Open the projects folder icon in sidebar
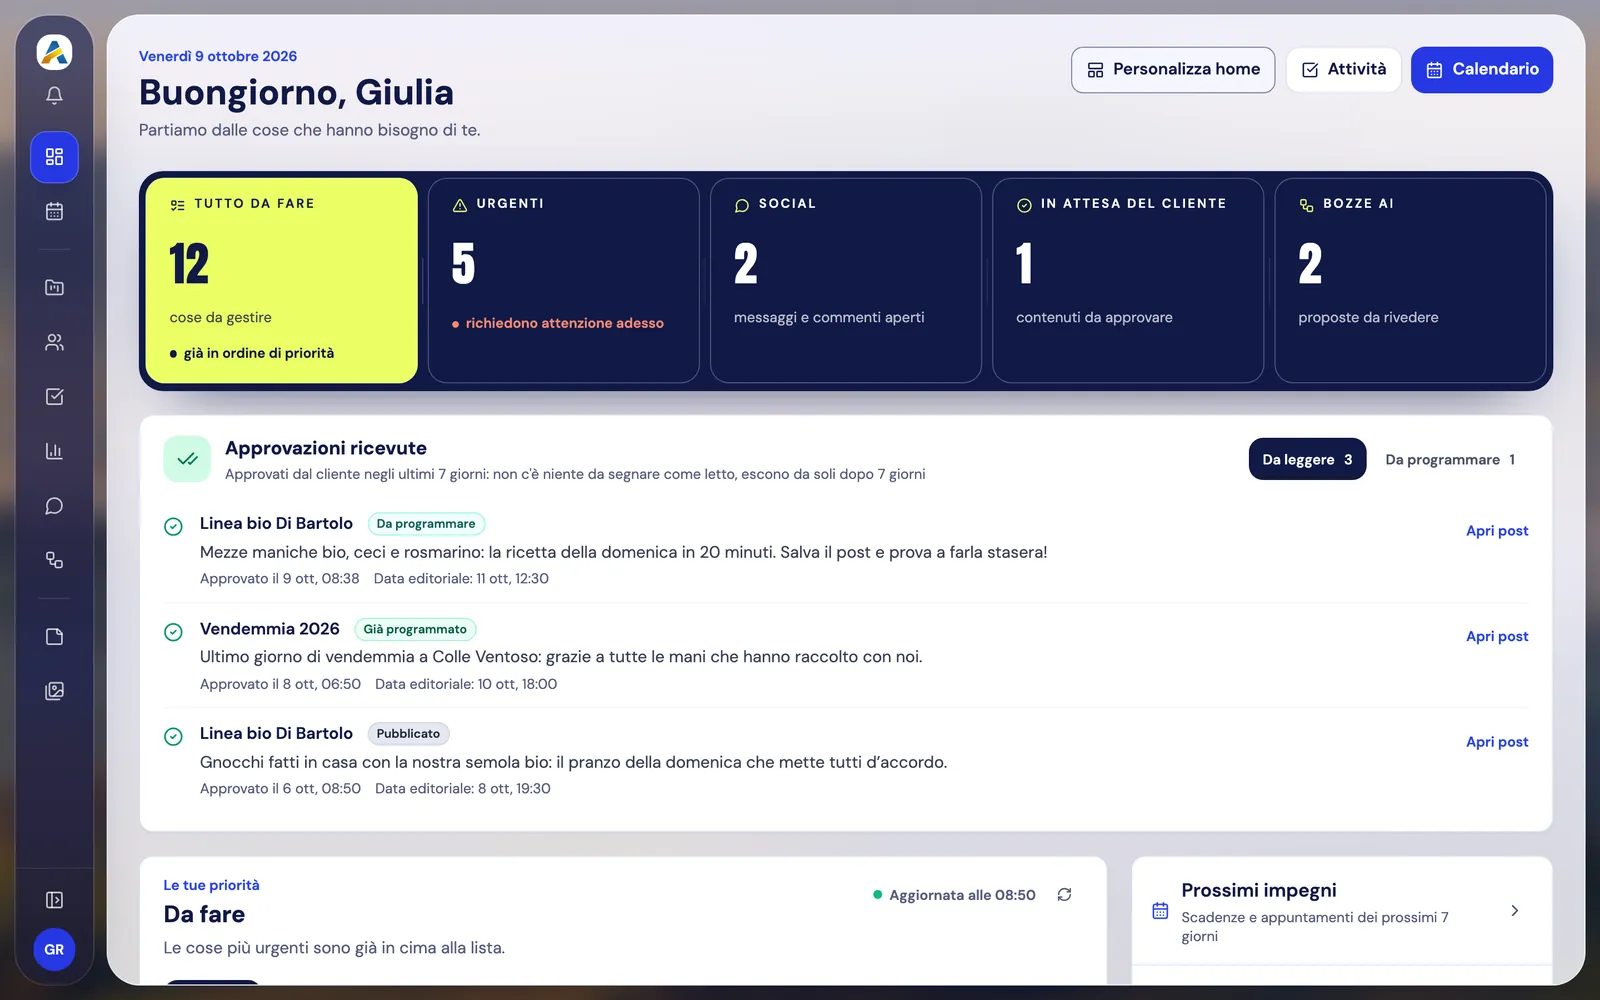Viewport: 1600px width, 1000px height. 54,288
